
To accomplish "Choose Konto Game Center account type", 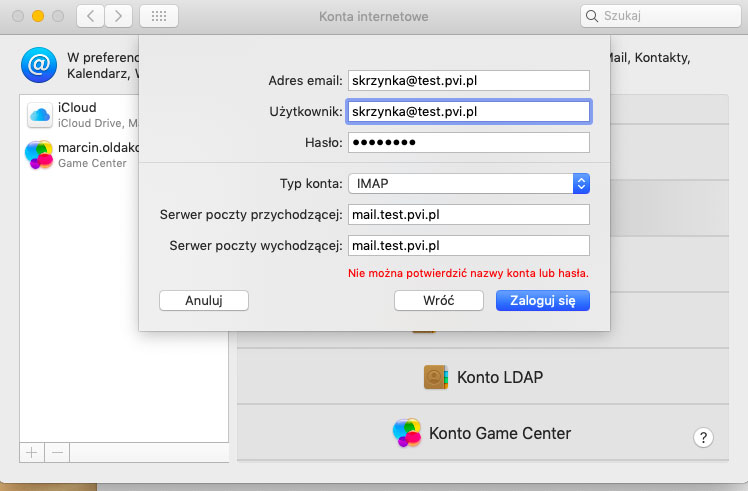I will pos(483,433).
